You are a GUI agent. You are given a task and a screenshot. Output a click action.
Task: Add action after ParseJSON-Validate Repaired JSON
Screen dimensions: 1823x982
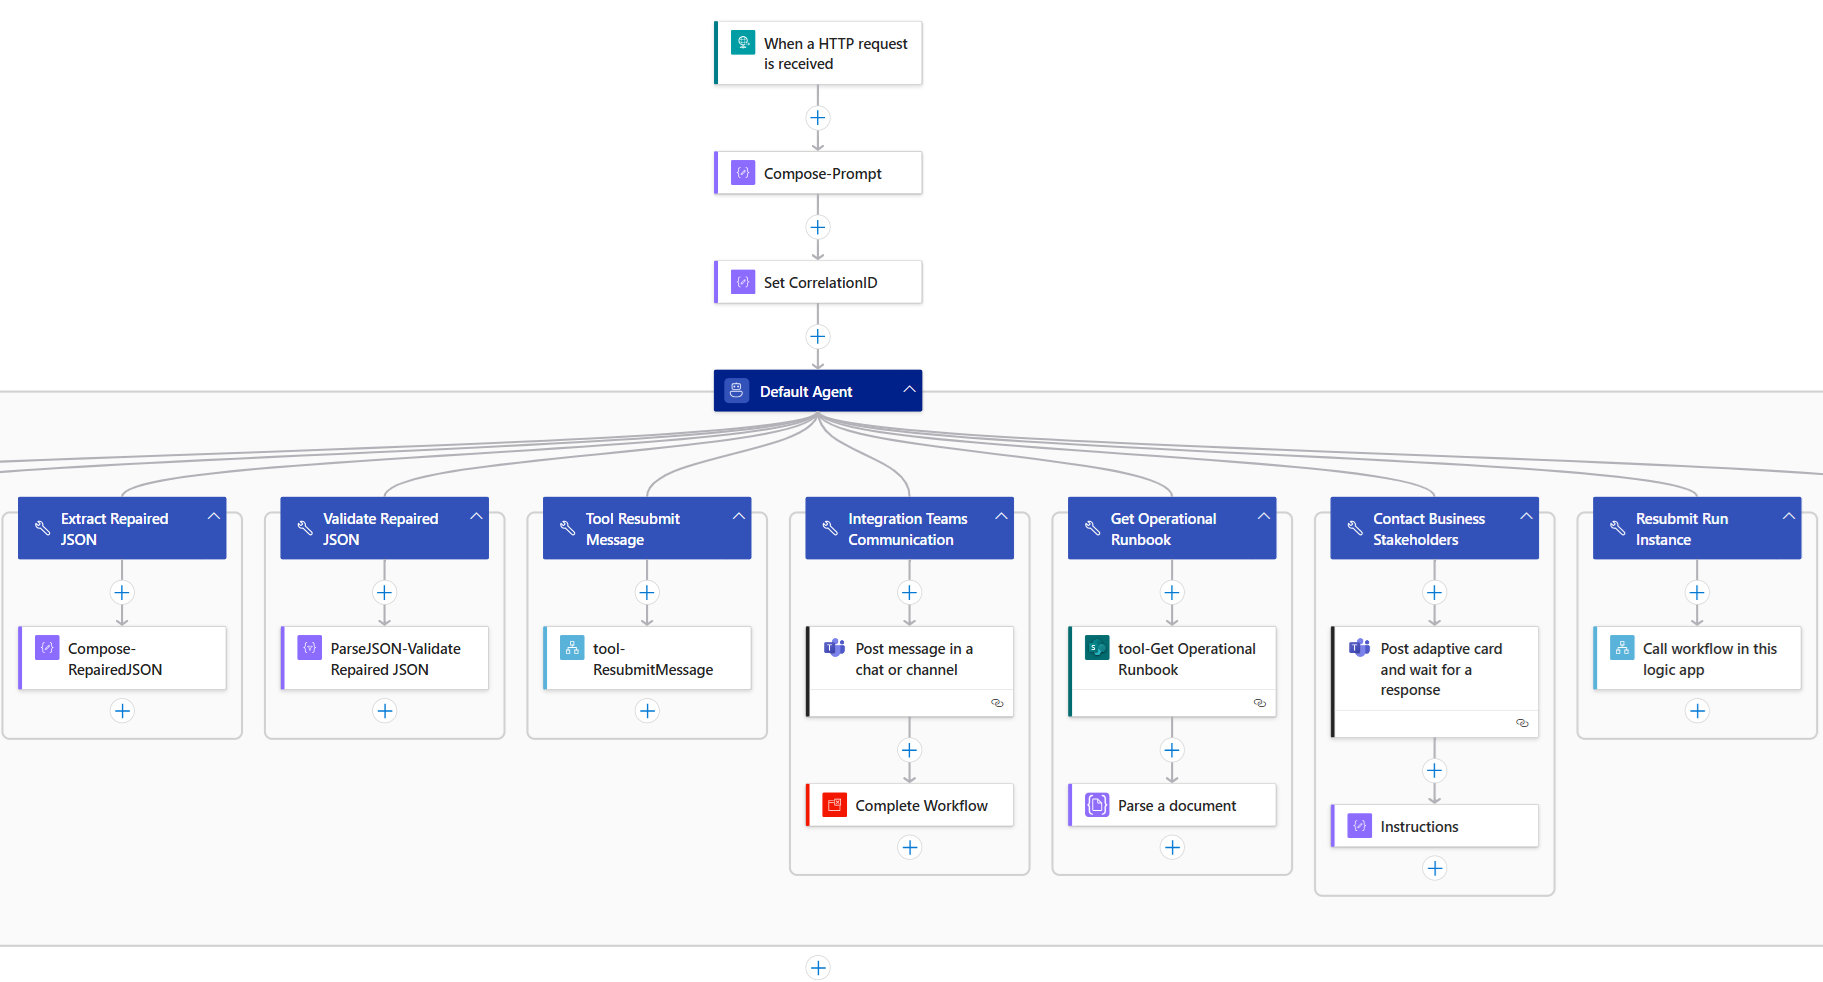click(x=385, y=711)
